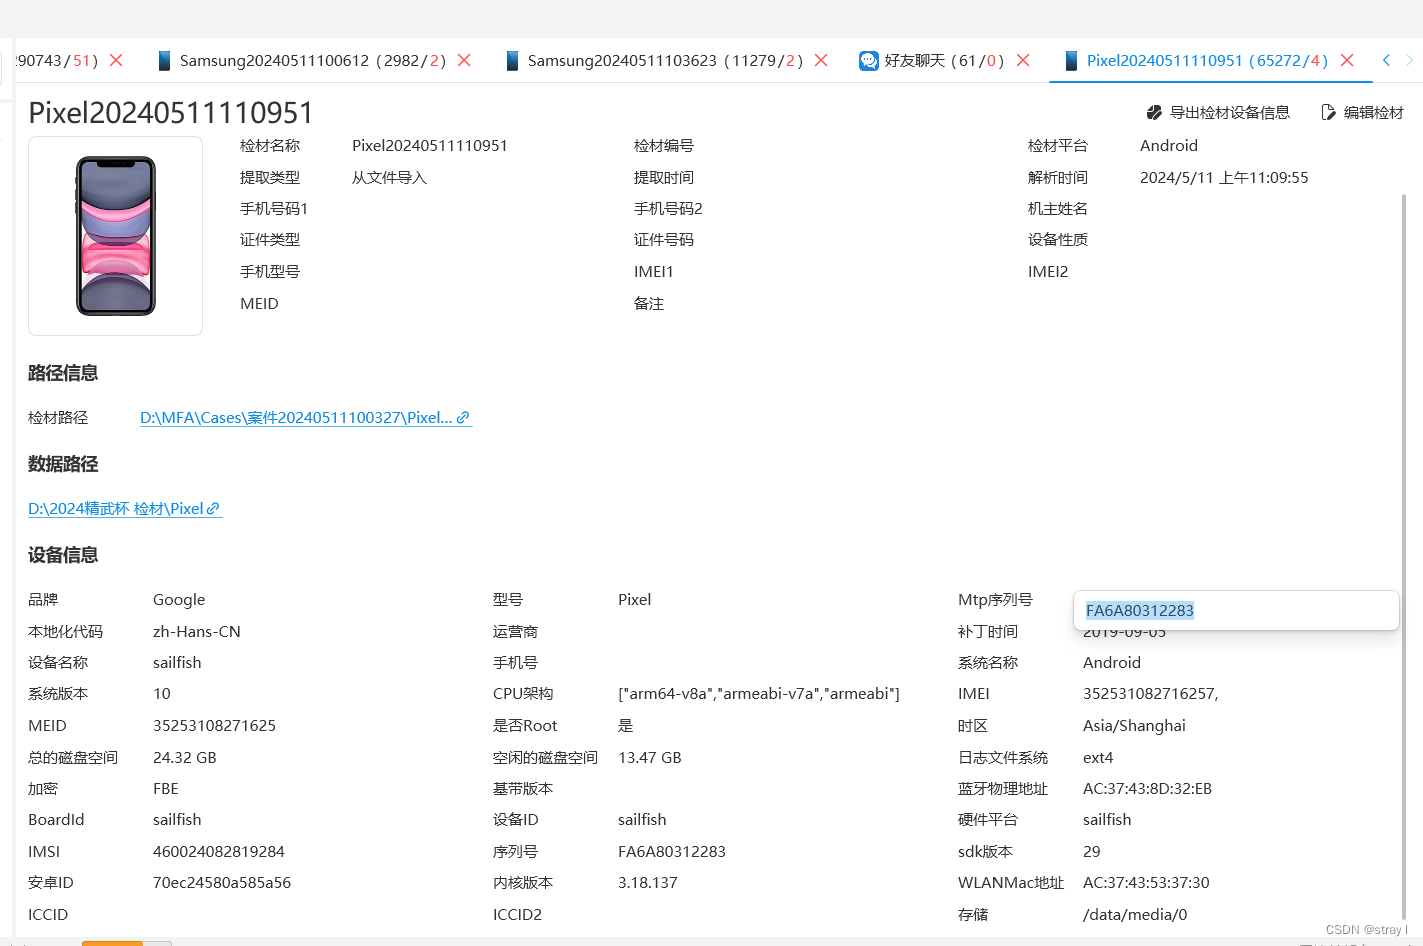Close the partially visible tab ending 90743/51
This screenshot has width=1423, height=946.
pos(116,61)
